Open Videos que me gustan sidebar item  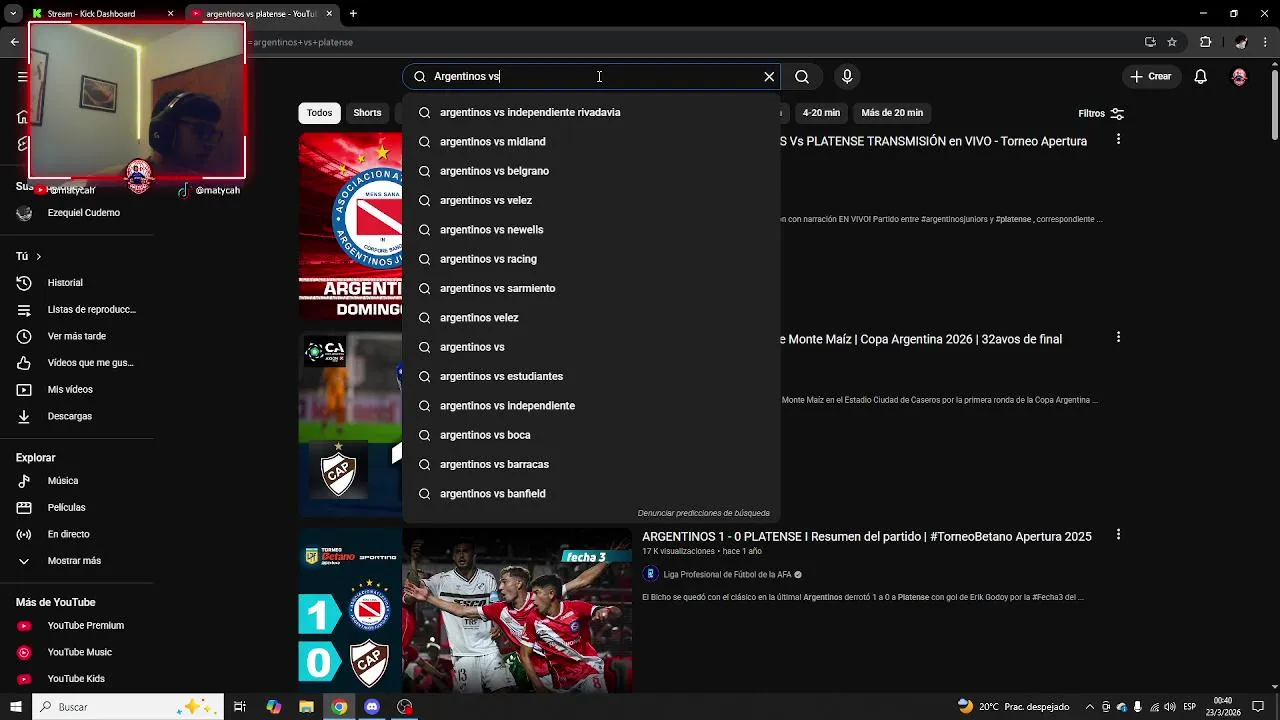click(x=77, y=363)
